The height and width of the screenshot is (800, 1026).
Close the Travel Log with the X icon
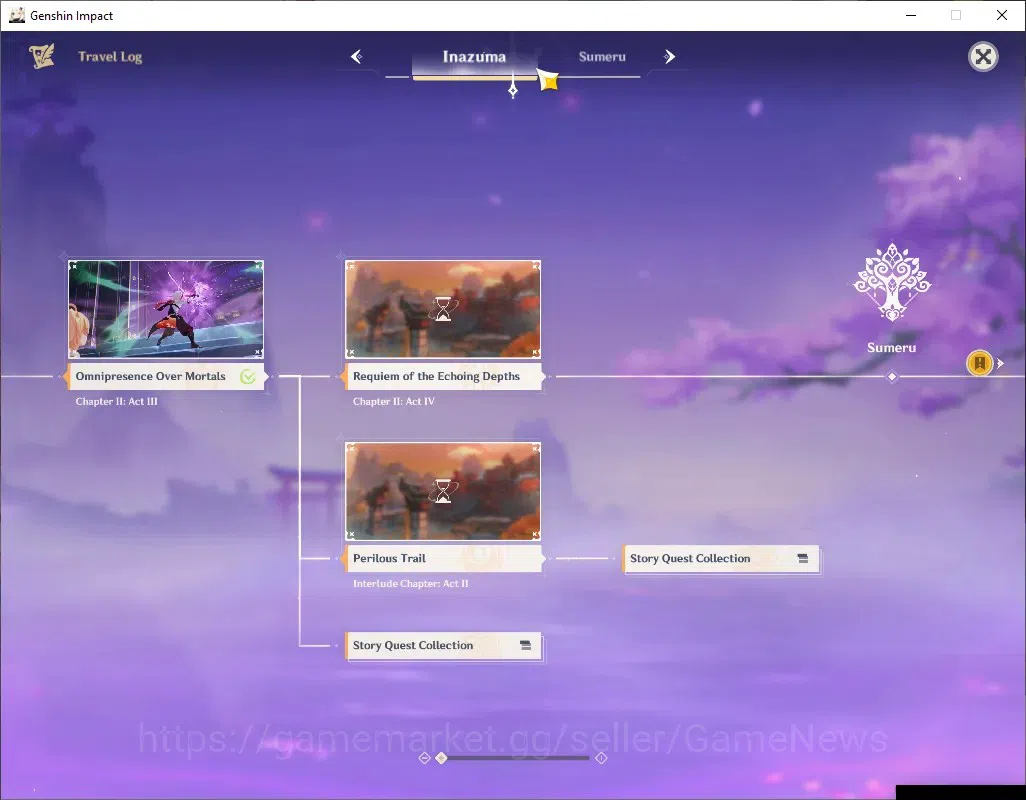(x=983, y=57)
